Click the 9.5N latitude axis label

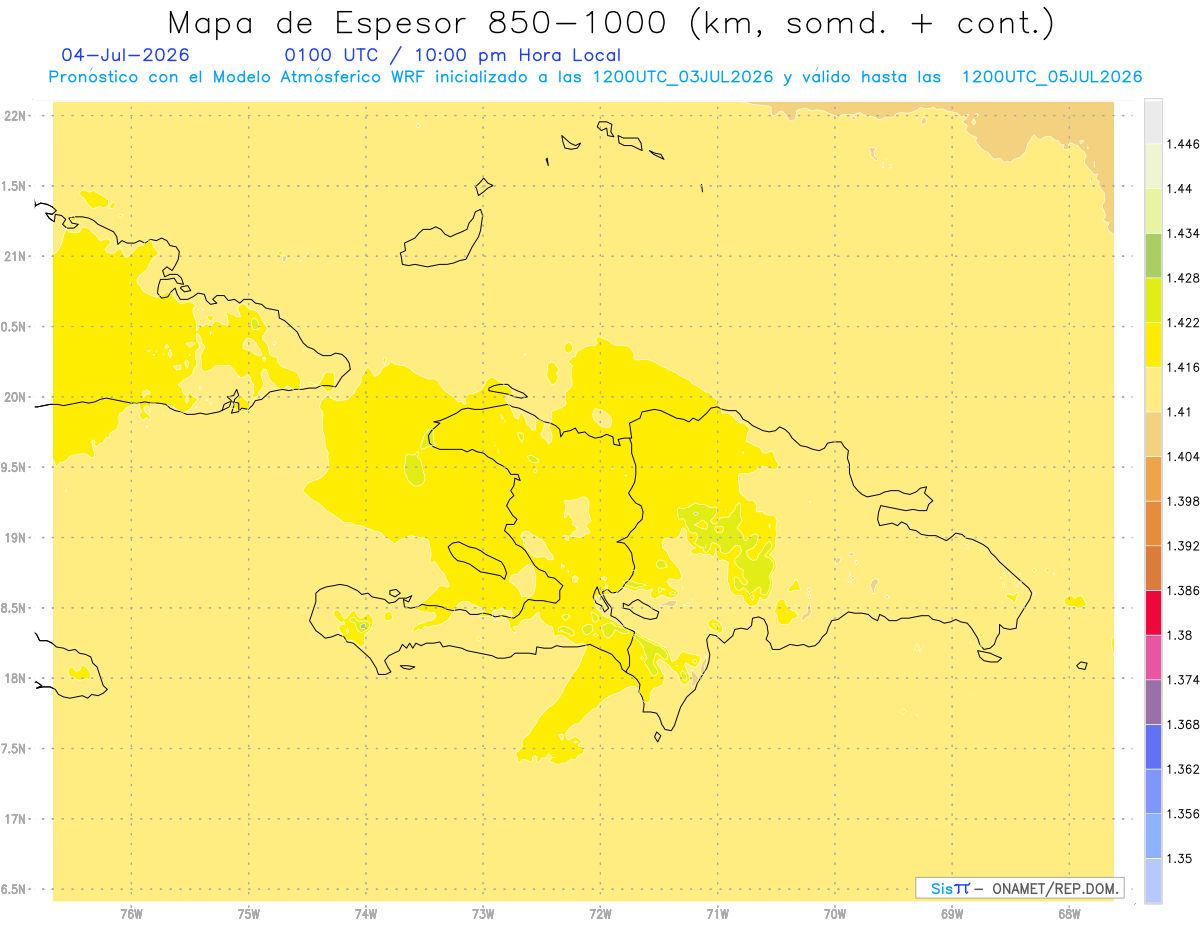[x=15, y=467]
